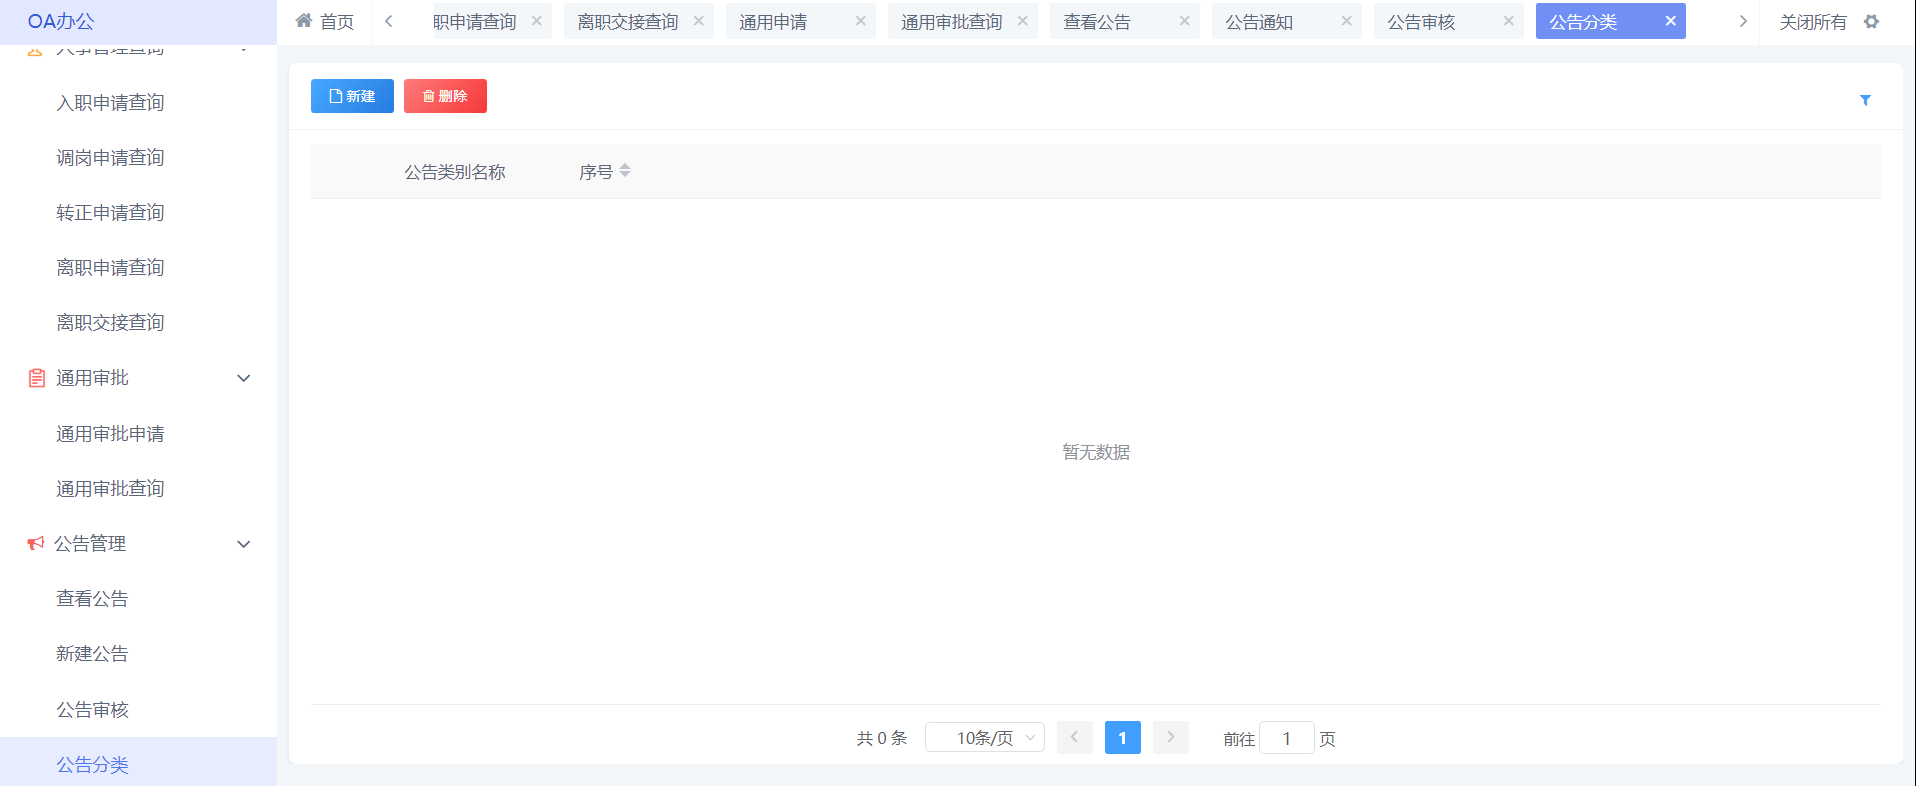Click the filter funnel icon

[x=1865, y=100]
